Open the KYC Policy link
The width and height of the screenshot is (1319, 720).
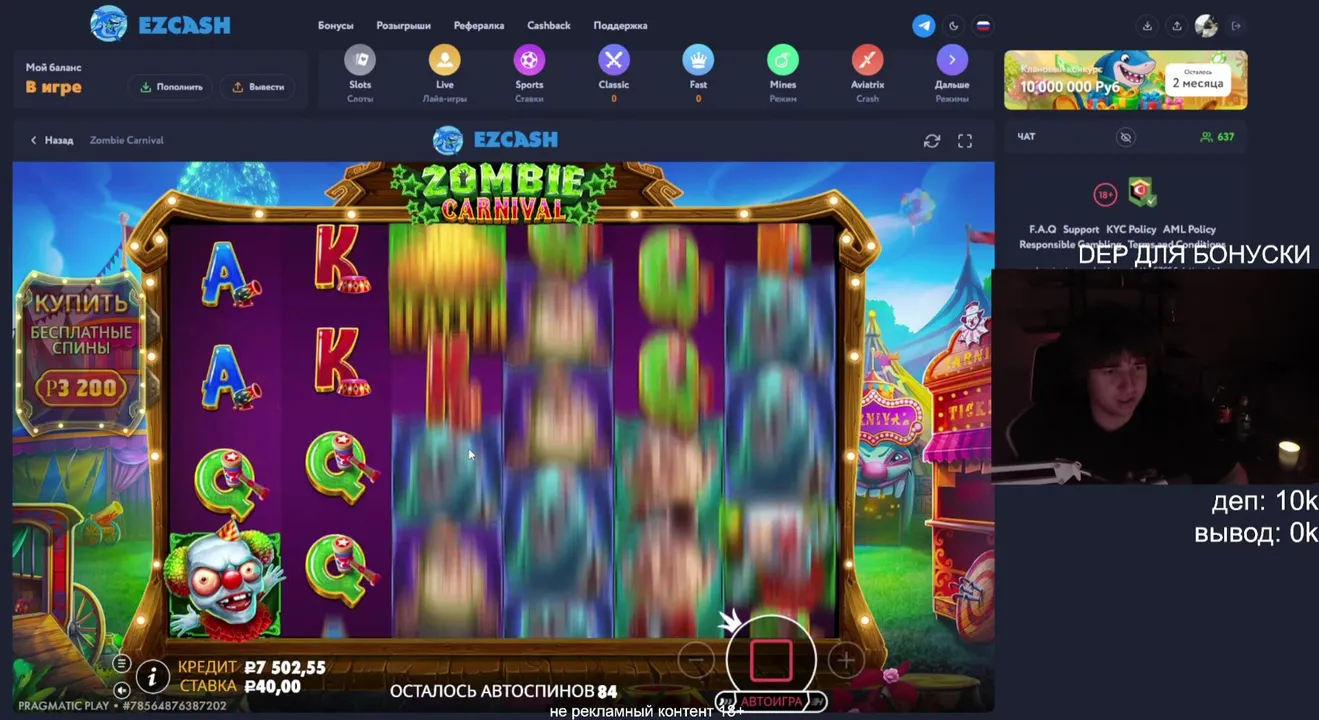tap(1131, 229)
